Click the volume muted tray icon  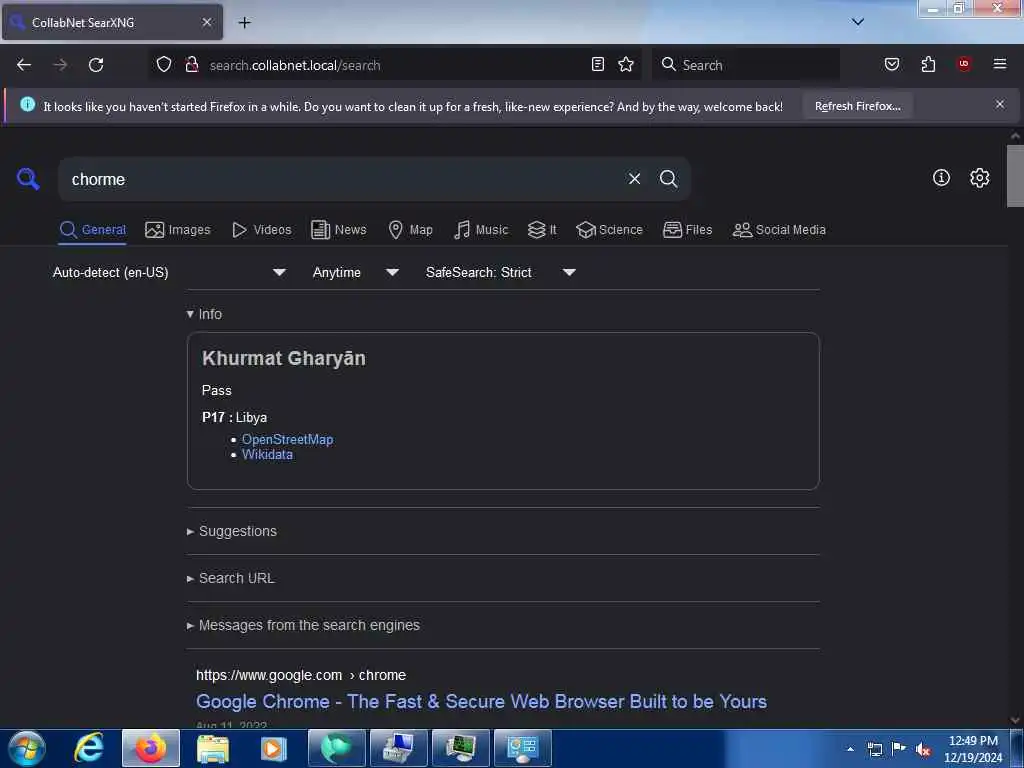click(922, 750)
